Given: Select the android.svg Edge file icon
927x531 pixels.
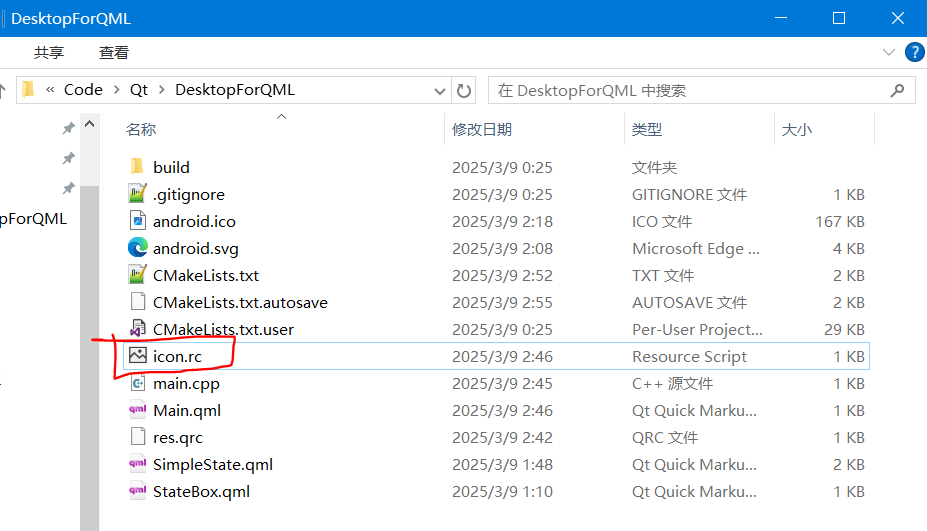Looking at the screenshot, I should click(x=138, y=248).
